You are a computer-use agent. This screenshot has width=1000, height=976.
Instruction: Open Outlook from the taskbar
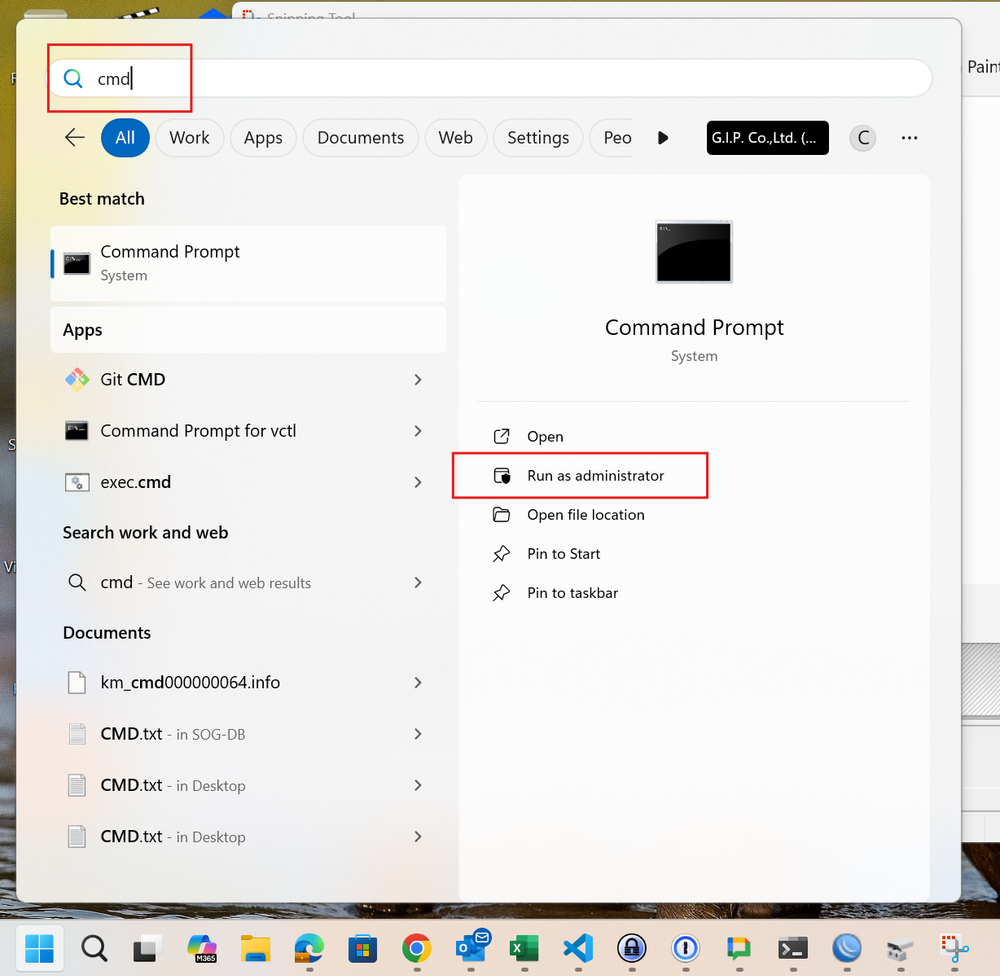tap(472, 947)
